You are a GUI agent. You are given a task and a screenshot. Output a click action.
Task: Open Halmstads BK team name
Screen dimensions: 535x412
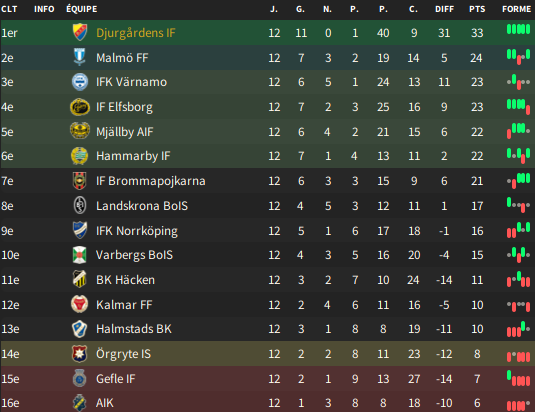point(134,329)
